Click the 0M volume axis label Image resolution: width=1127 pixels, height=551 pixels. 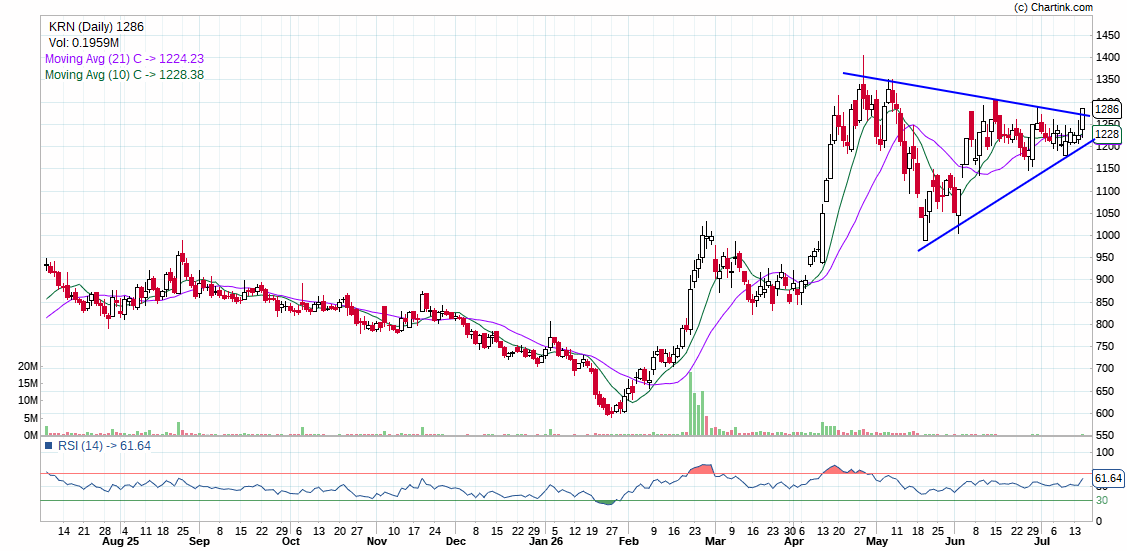31,435
